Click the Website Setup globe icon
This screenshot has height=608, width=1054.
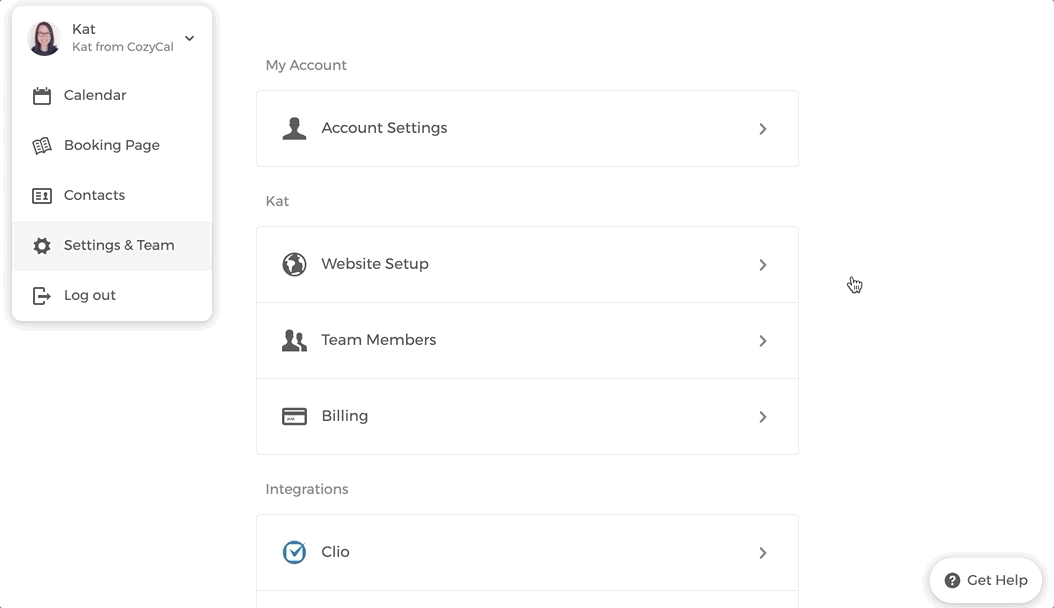294,265
